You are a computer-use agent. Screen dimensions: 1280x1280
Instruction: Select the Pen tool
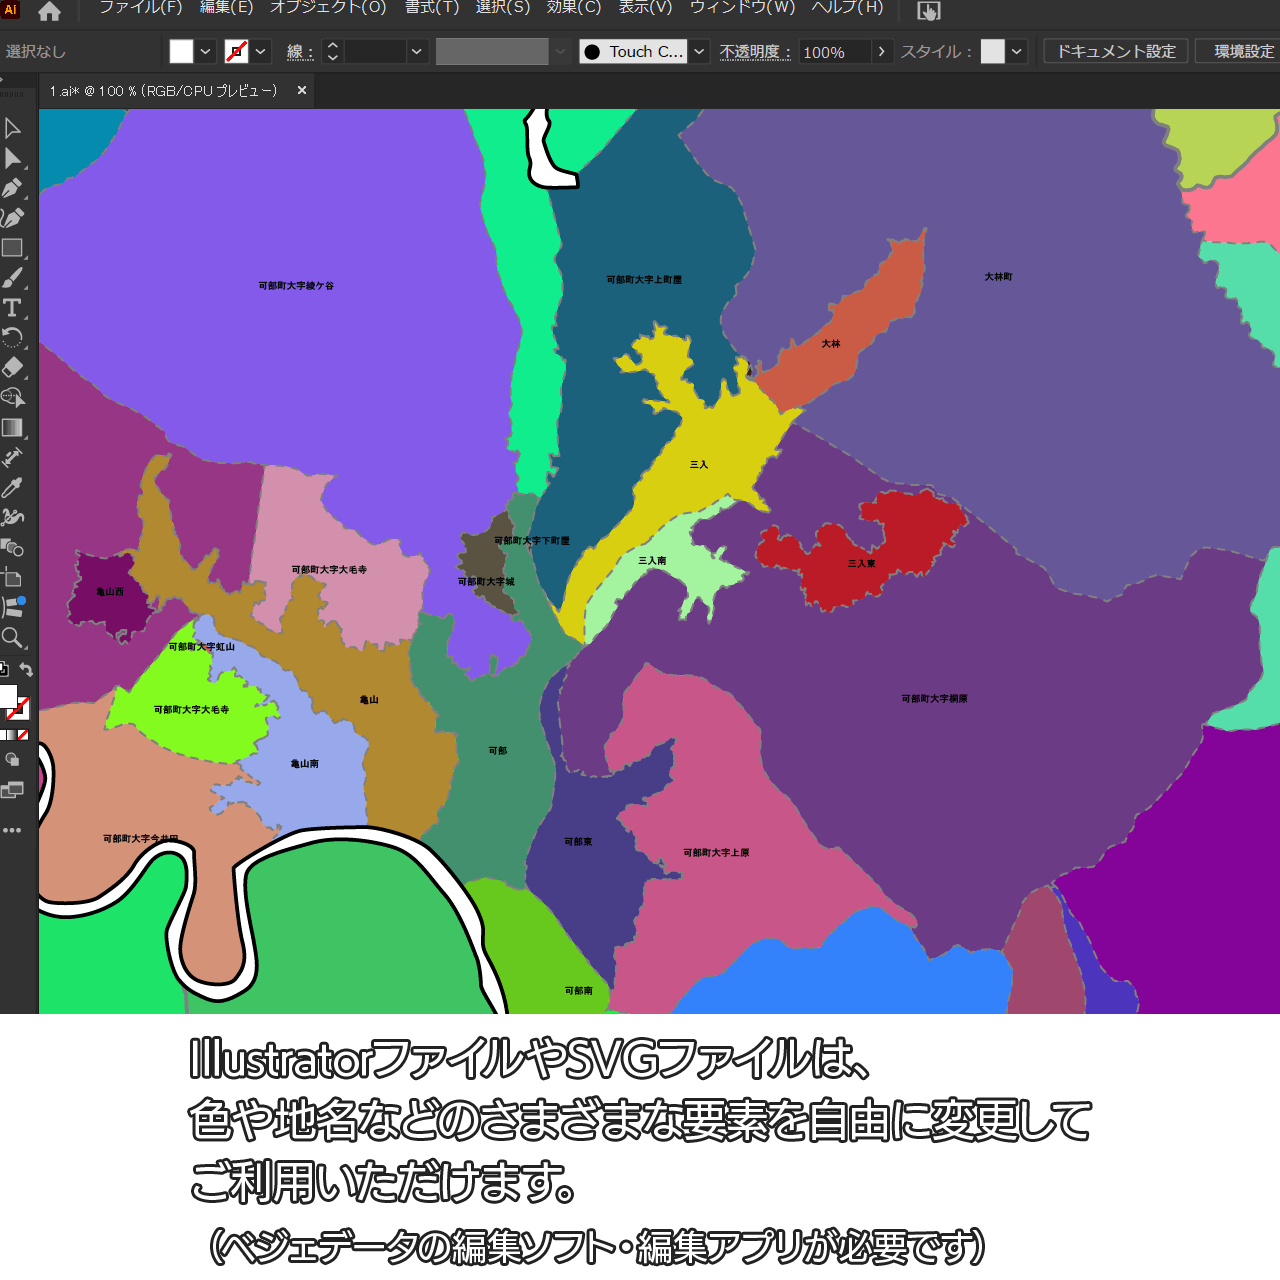[x=12, y=188]
